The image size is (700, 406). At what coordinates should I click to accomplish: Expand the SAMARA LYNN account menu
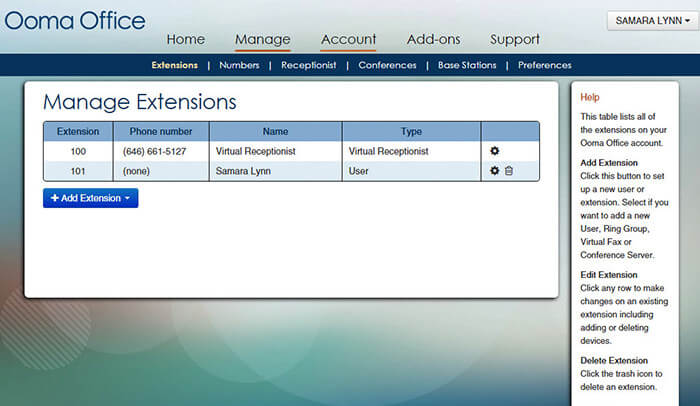pyautogui.click(x=652, y=21)
